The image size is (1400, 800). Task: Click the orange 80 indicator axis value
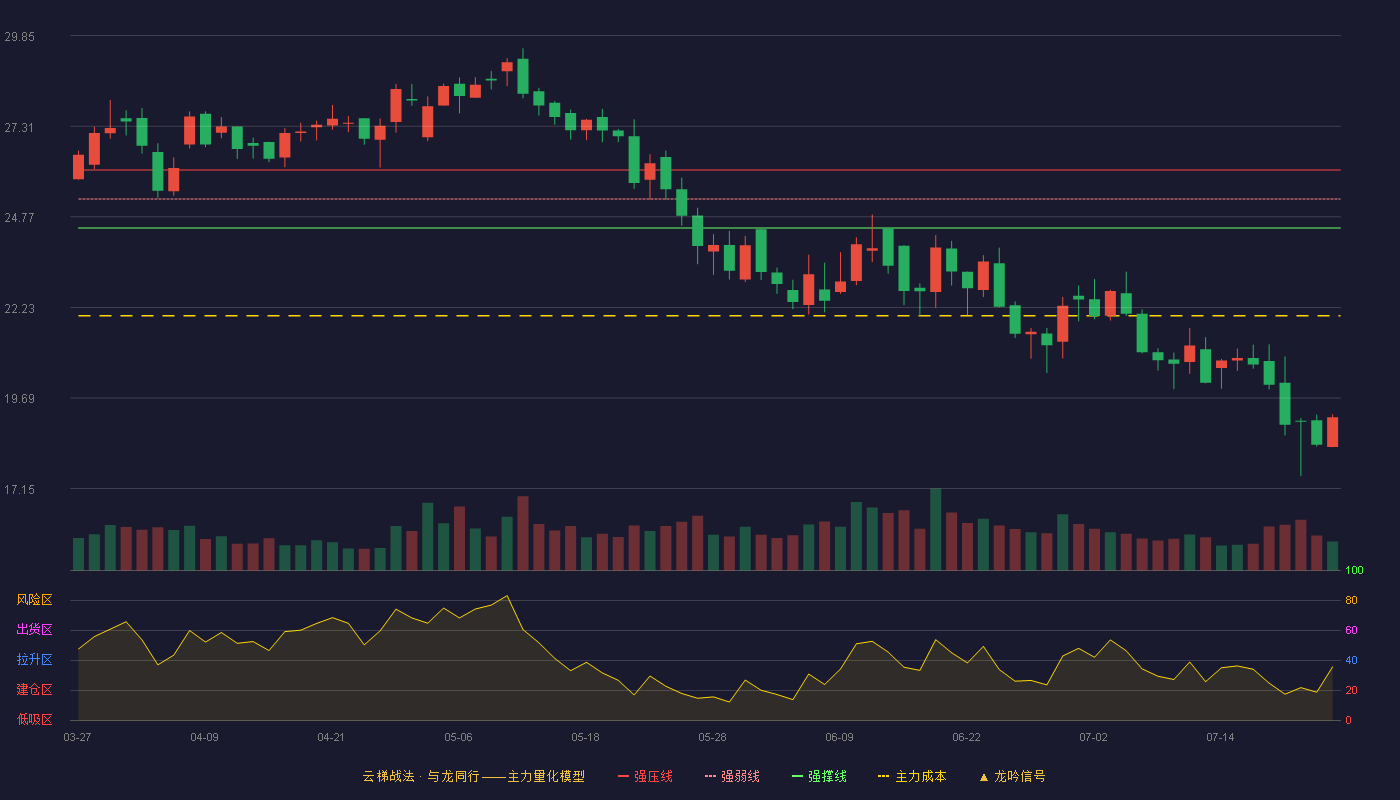click(1351, 601)
